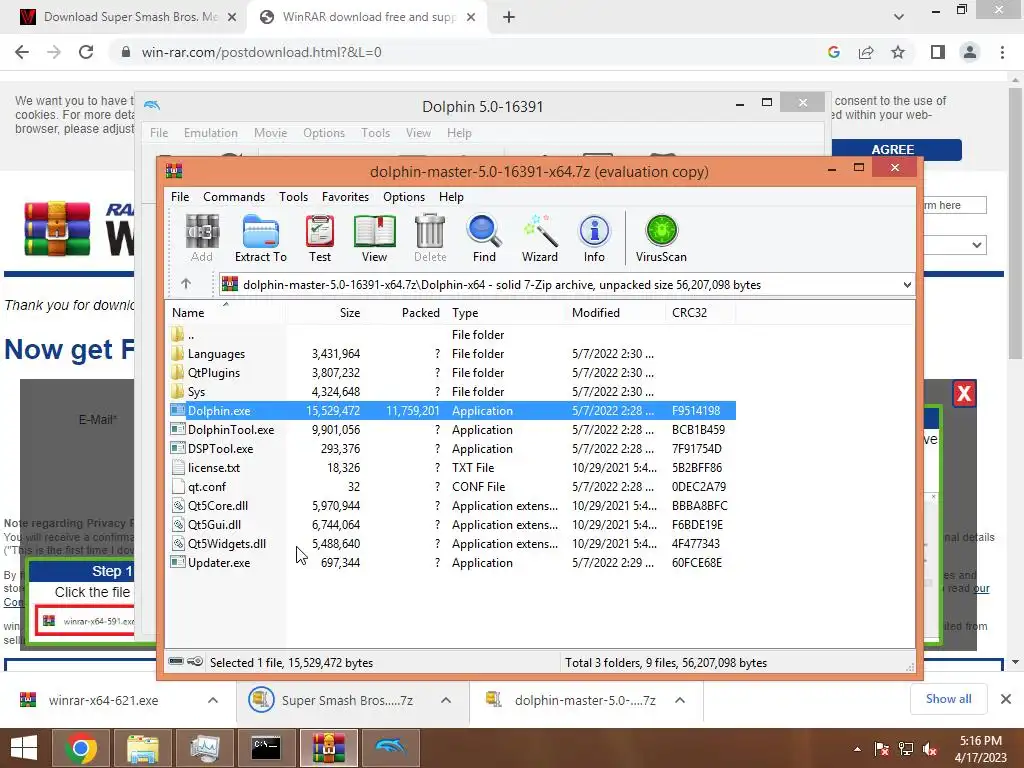Click the Chrome address bar URL
This screenshot has width=1024, height=768.
(261, 52)
